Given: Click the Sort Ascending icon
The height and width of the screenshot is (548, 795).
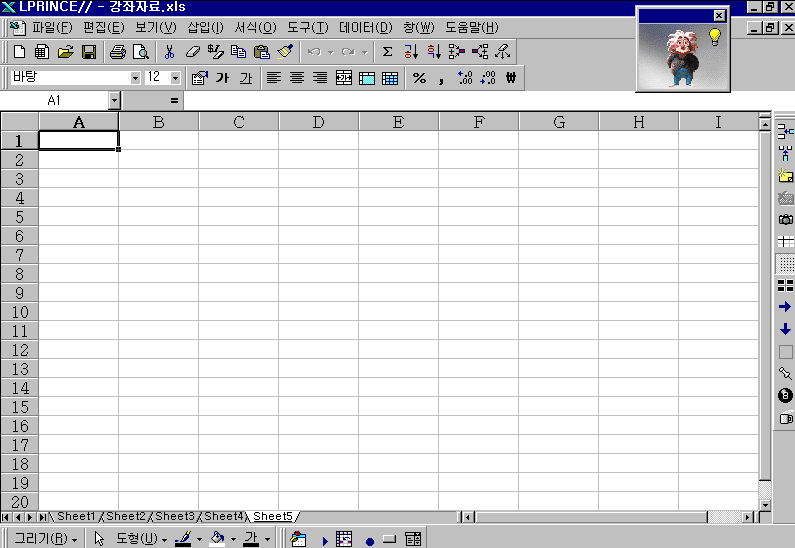Looking at the screenshot, I should click(x=411, y=52).
